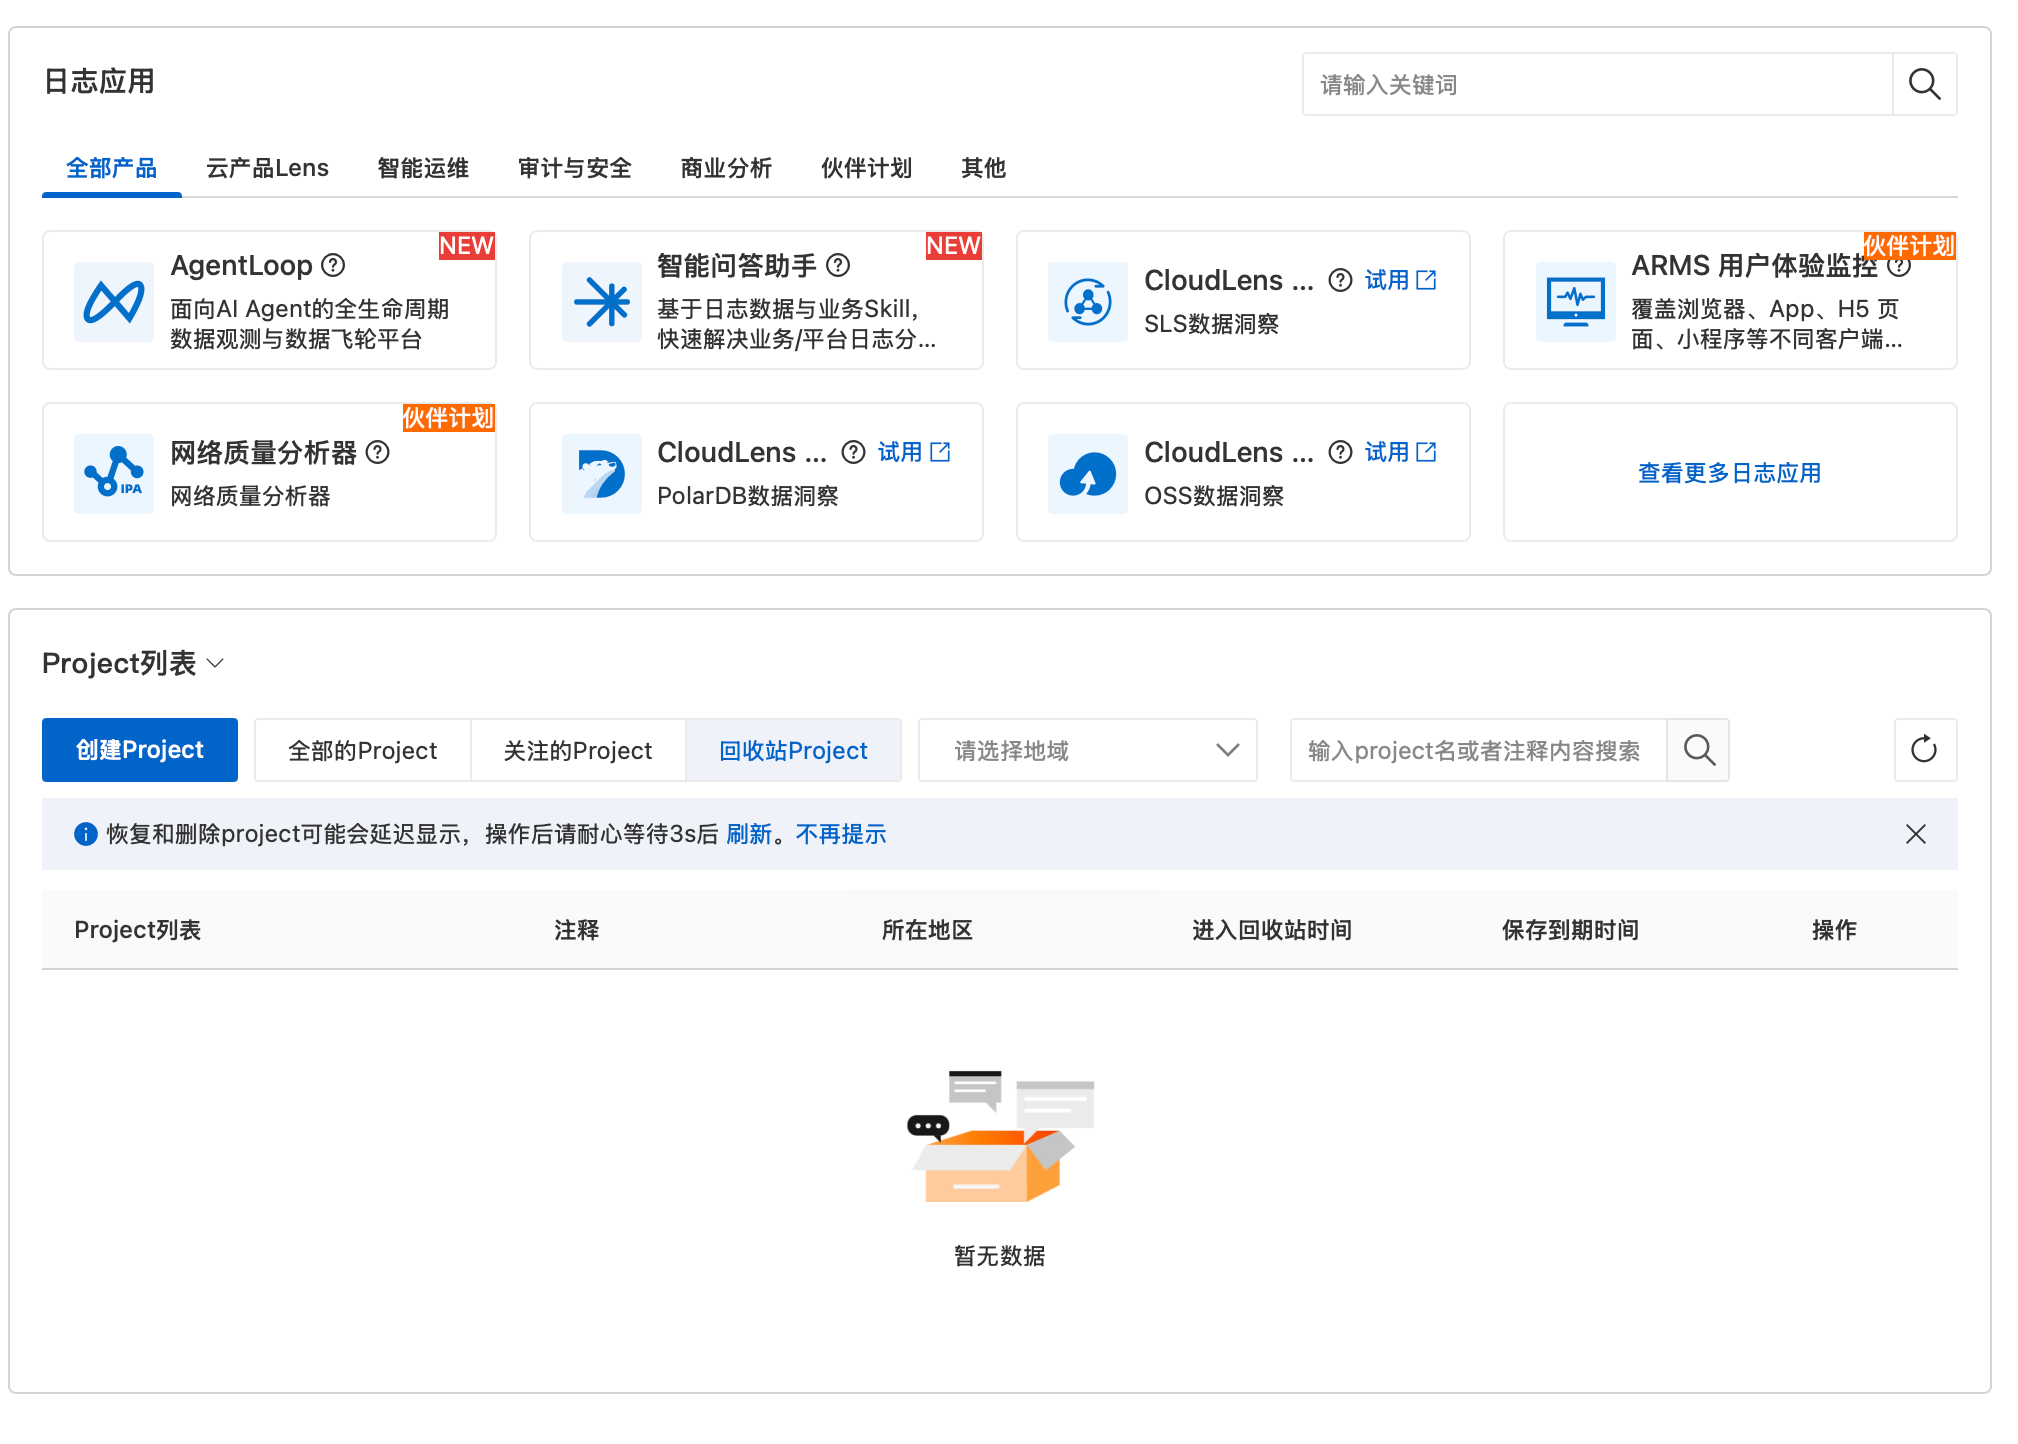Screen dimensions: 2018x1444
Task: Click 试用 link on OSS数据洞察 card
Action: pos(1386,452)
